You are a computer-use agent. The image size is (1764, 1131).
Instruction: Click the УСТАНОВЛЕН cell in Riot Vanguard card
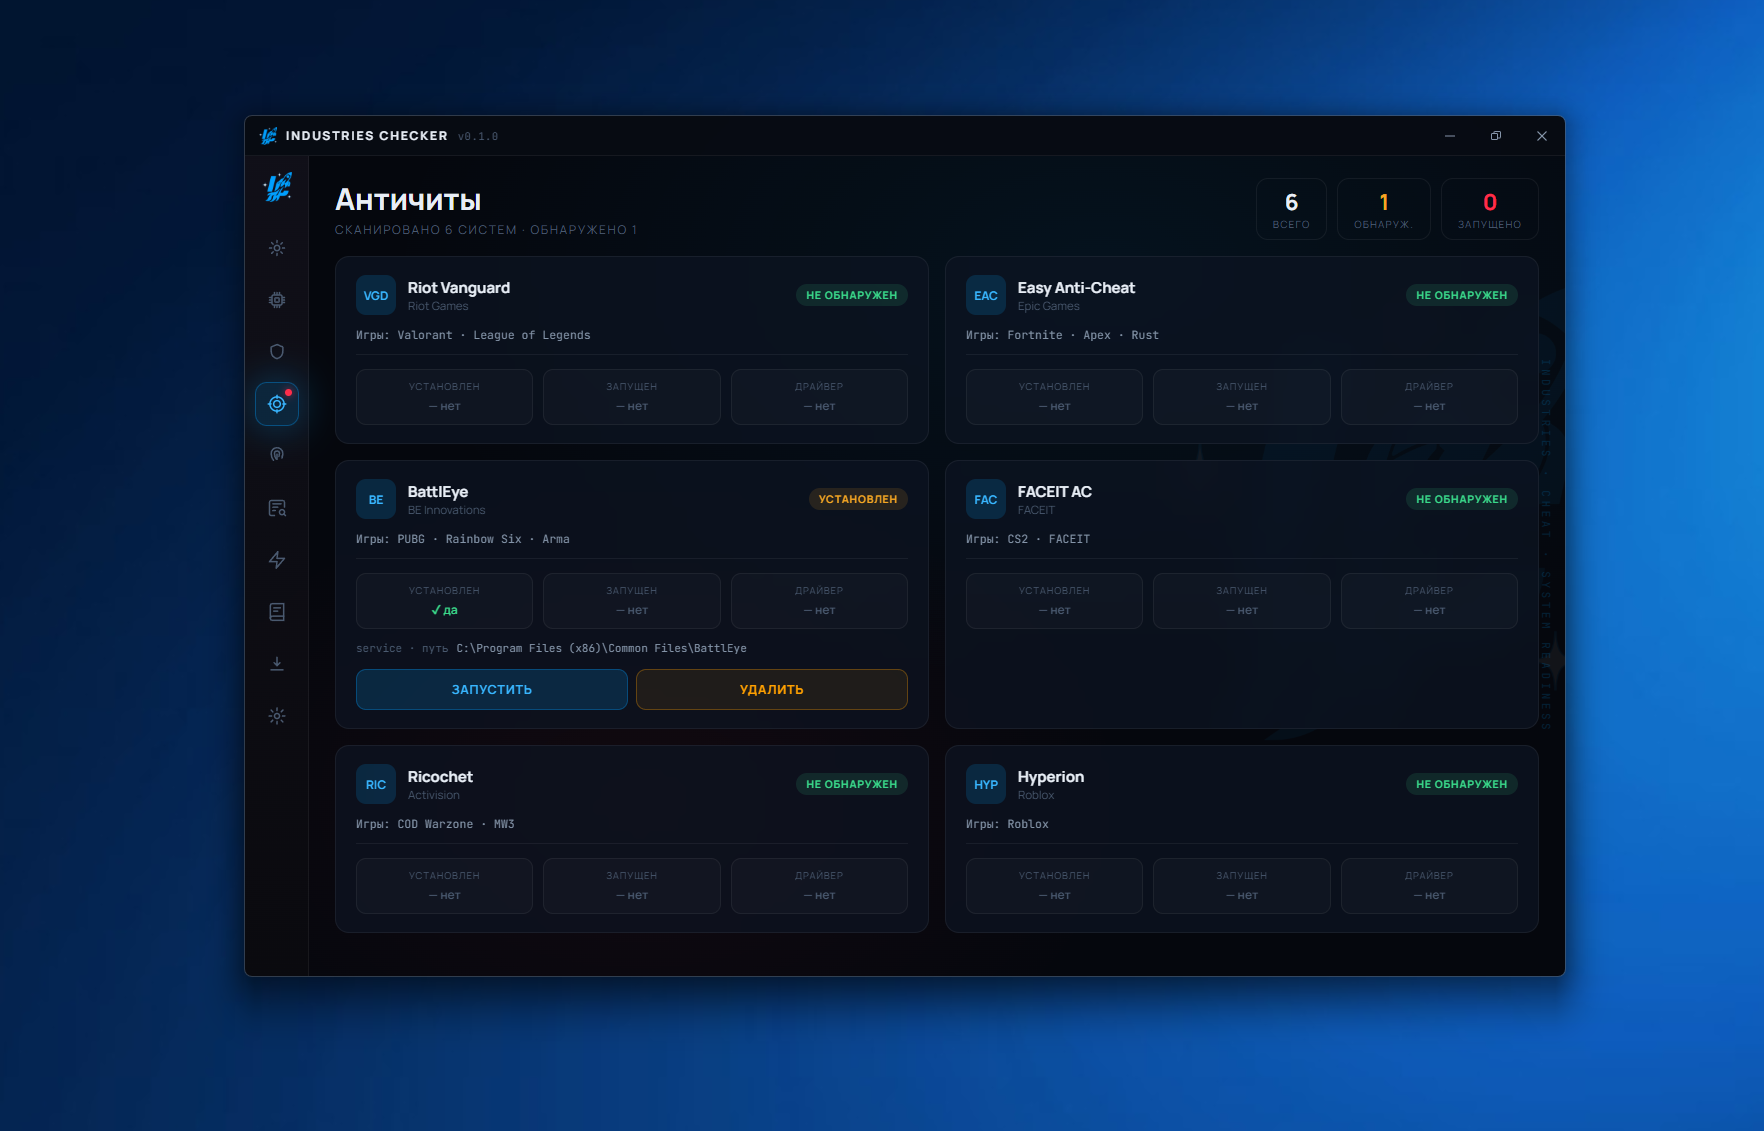(x=444, y=397)
